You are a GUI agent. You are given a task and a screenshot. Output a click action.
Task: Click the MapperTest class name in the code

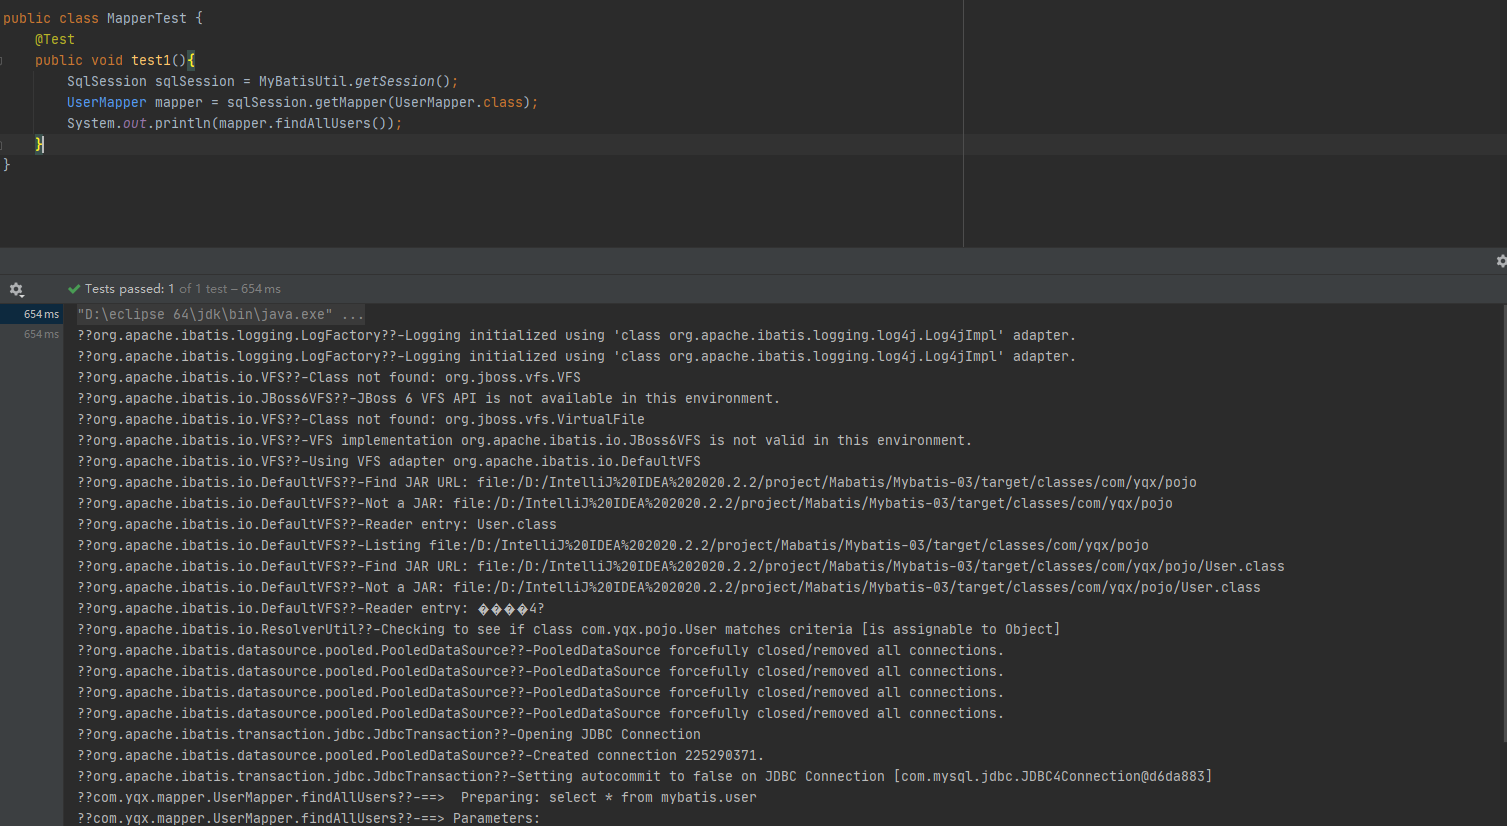pyautogui.click(x=147, y=18)
